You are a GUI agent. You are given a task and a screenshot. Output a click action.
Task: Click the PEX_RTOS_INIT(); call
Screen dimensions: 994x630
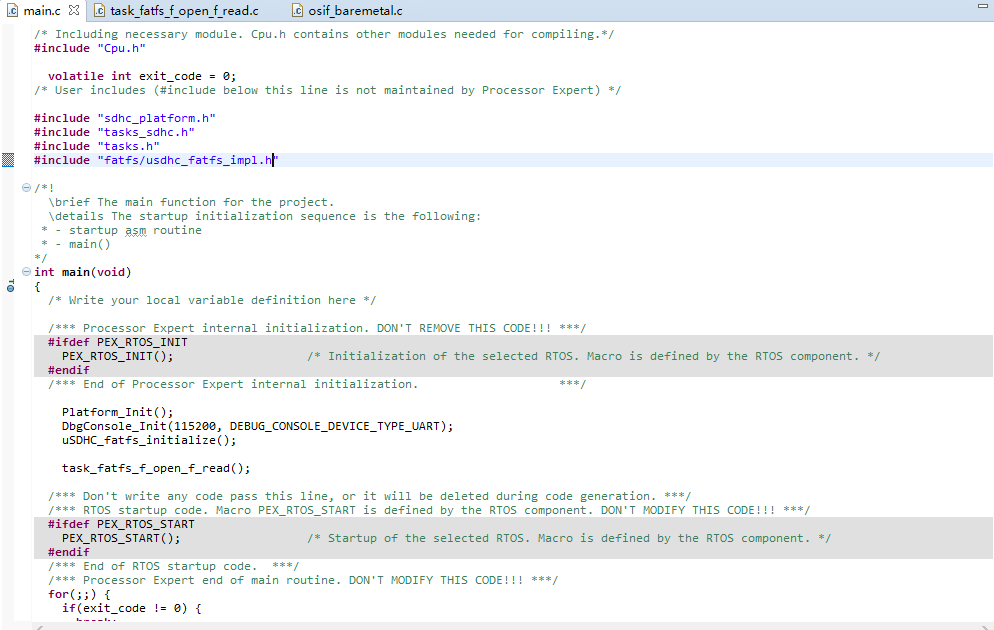pyautogui.click(x=117, y=356)
